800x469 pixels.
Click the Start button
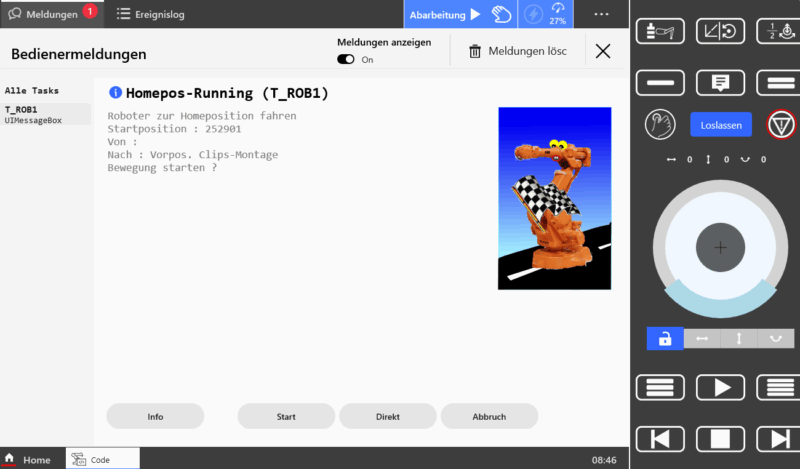pyautogui.click(x=286, y=416)
